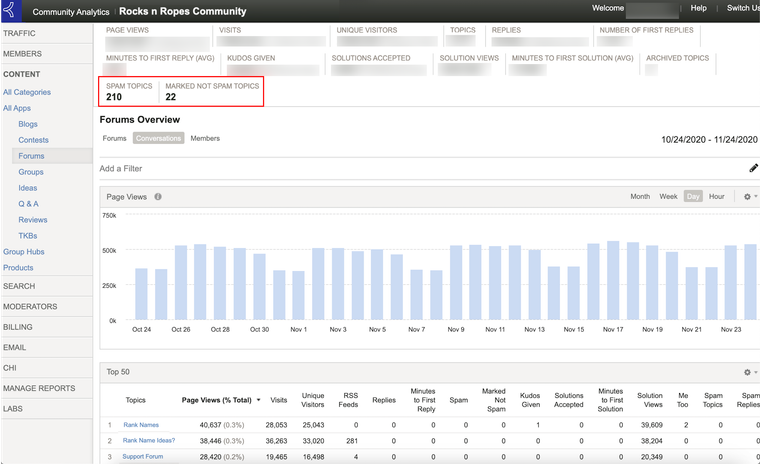Toggle sort arrow on Page Views column
Screen dimensions: 760x464
point(258,400)
